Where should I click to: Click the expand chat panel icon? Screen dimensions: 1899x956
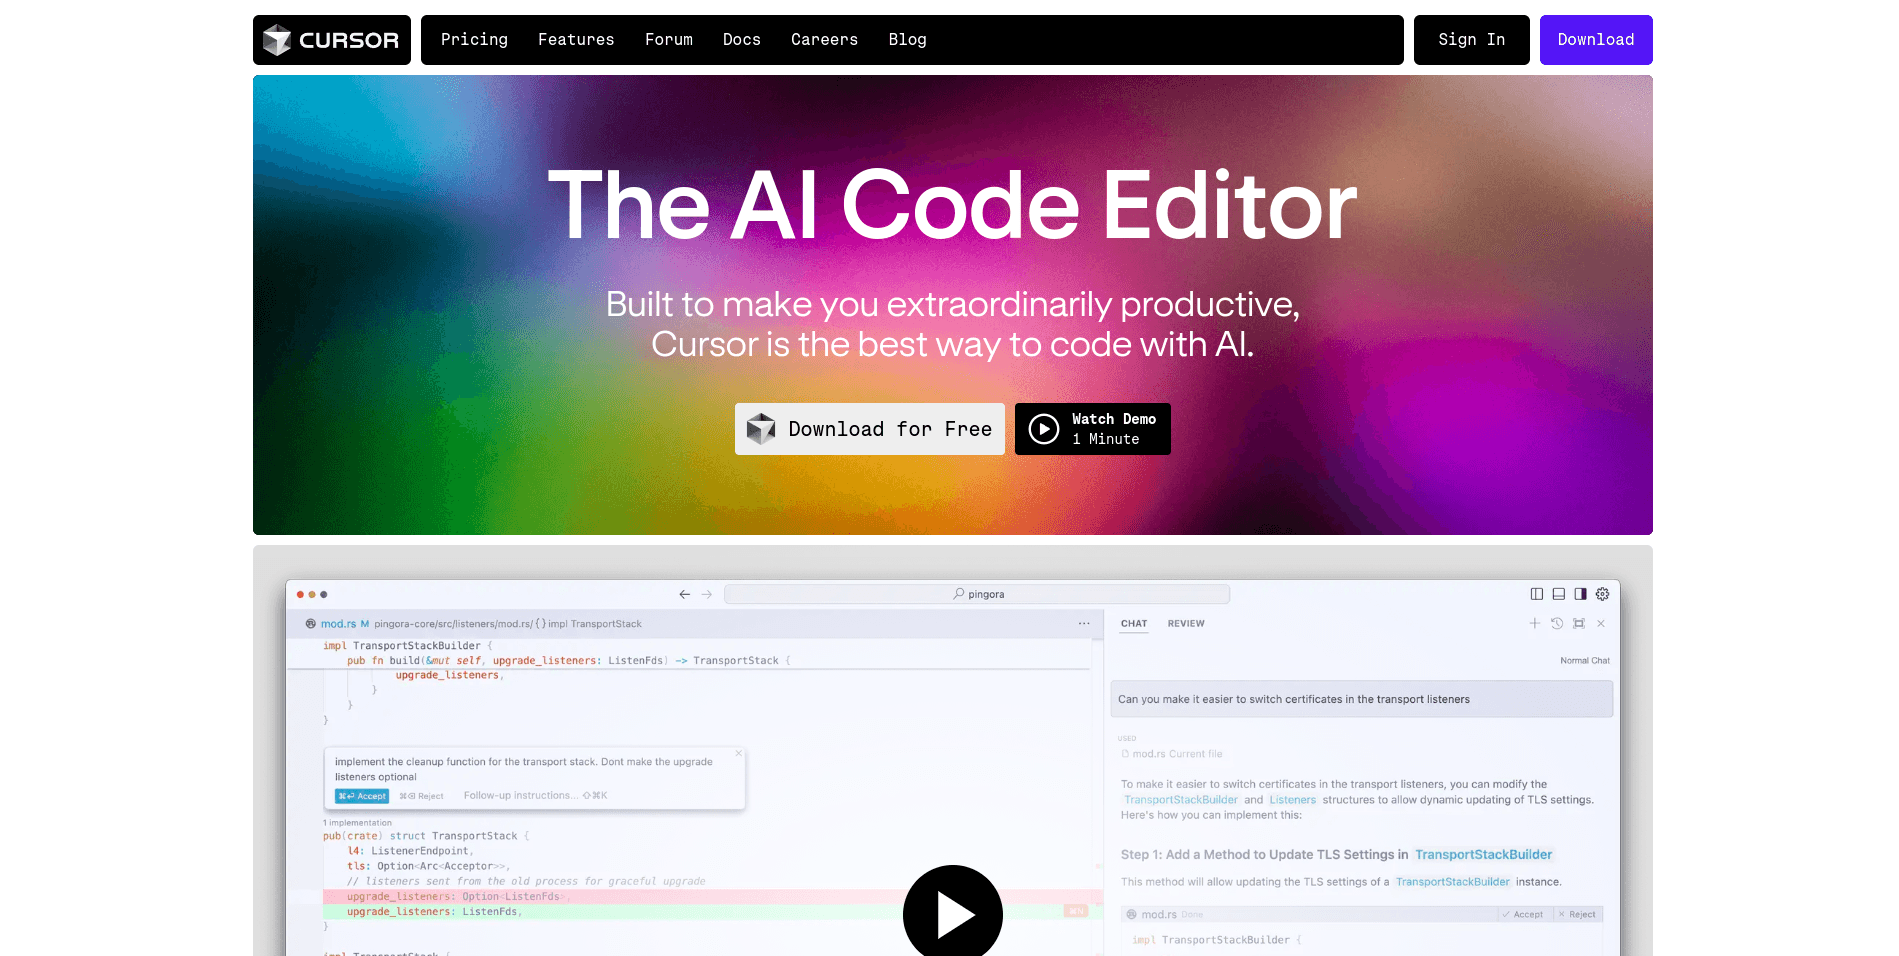(1579, 623)
